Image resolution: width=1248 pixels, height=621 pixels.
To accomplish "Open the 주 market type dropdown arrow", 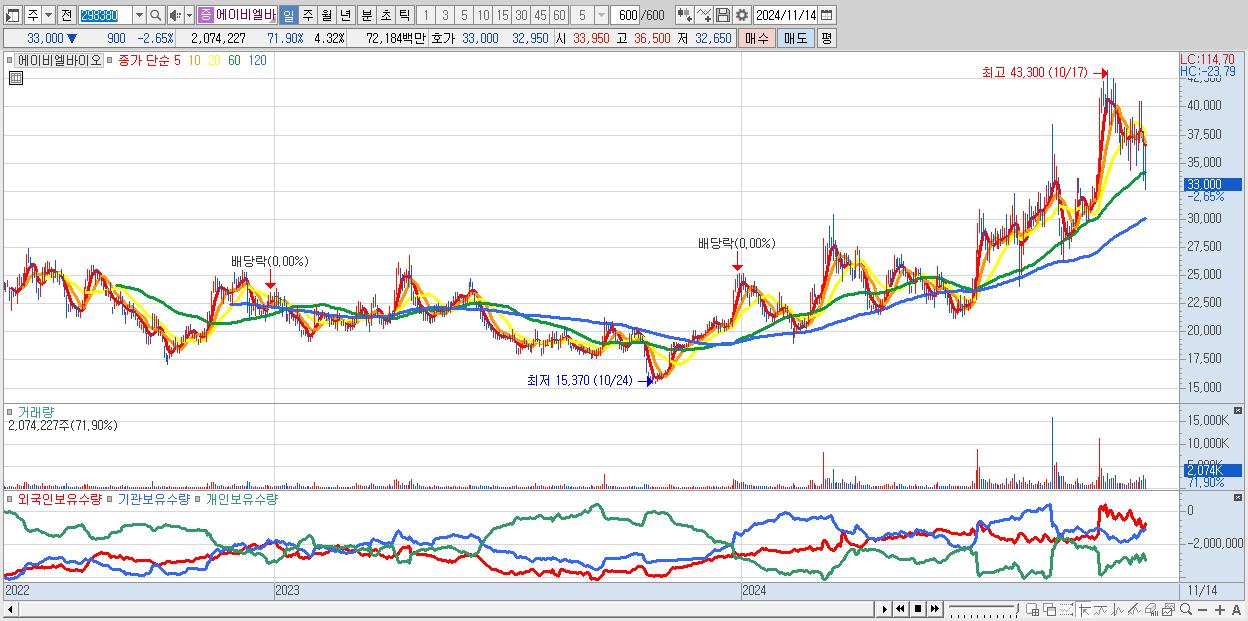I will 47,15.
